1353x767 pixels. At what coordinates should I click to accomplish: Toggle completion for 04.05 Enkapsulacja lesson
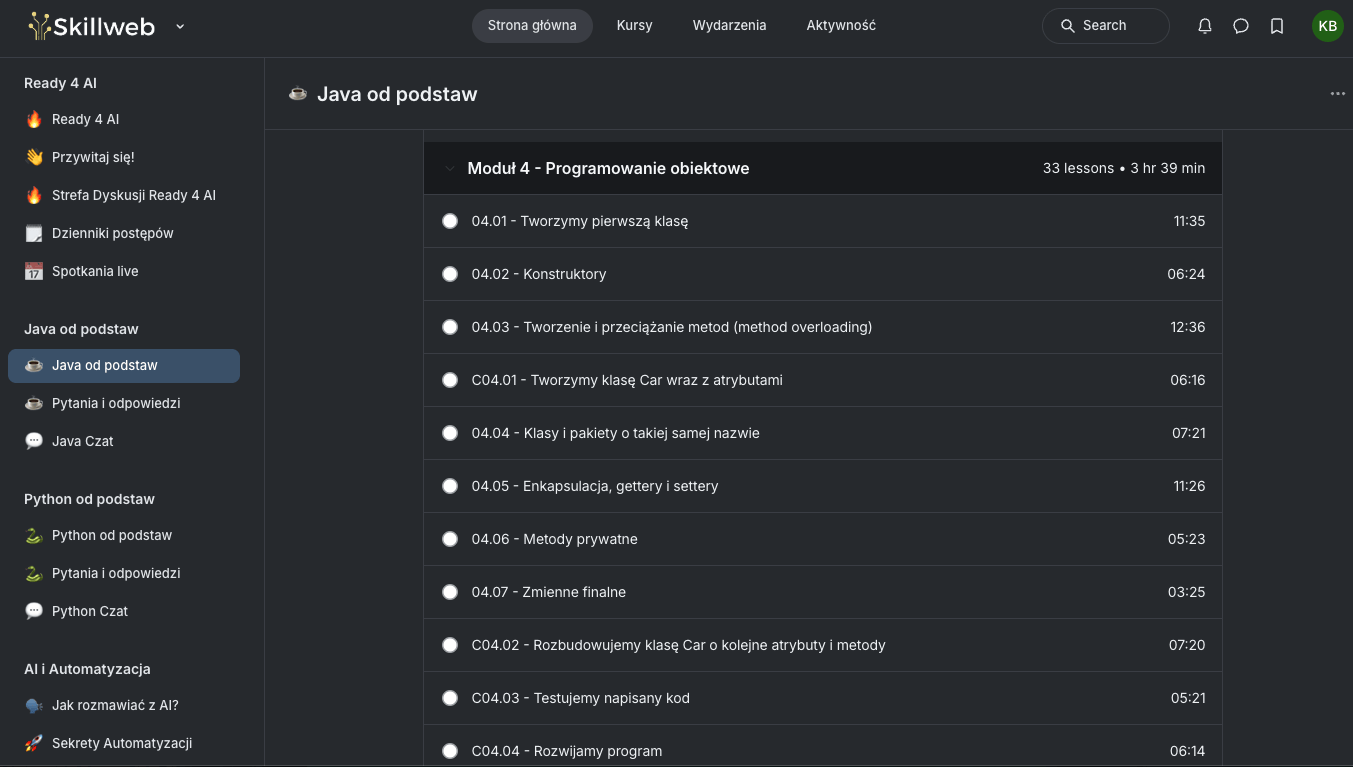pyautogui.click(x=450, y=486)
